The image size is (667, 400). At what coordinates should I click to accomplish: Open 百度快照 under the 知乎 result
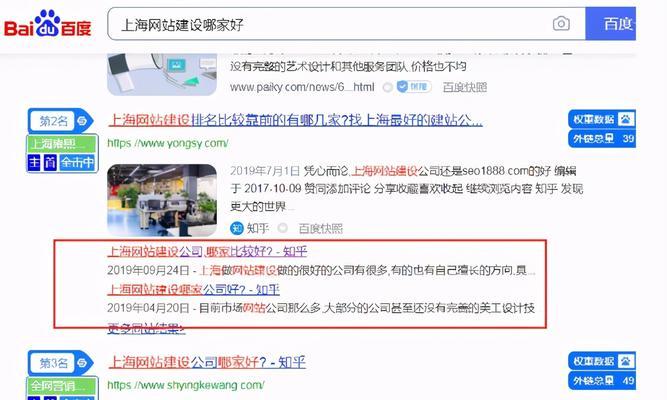click(x=320, y=229)
